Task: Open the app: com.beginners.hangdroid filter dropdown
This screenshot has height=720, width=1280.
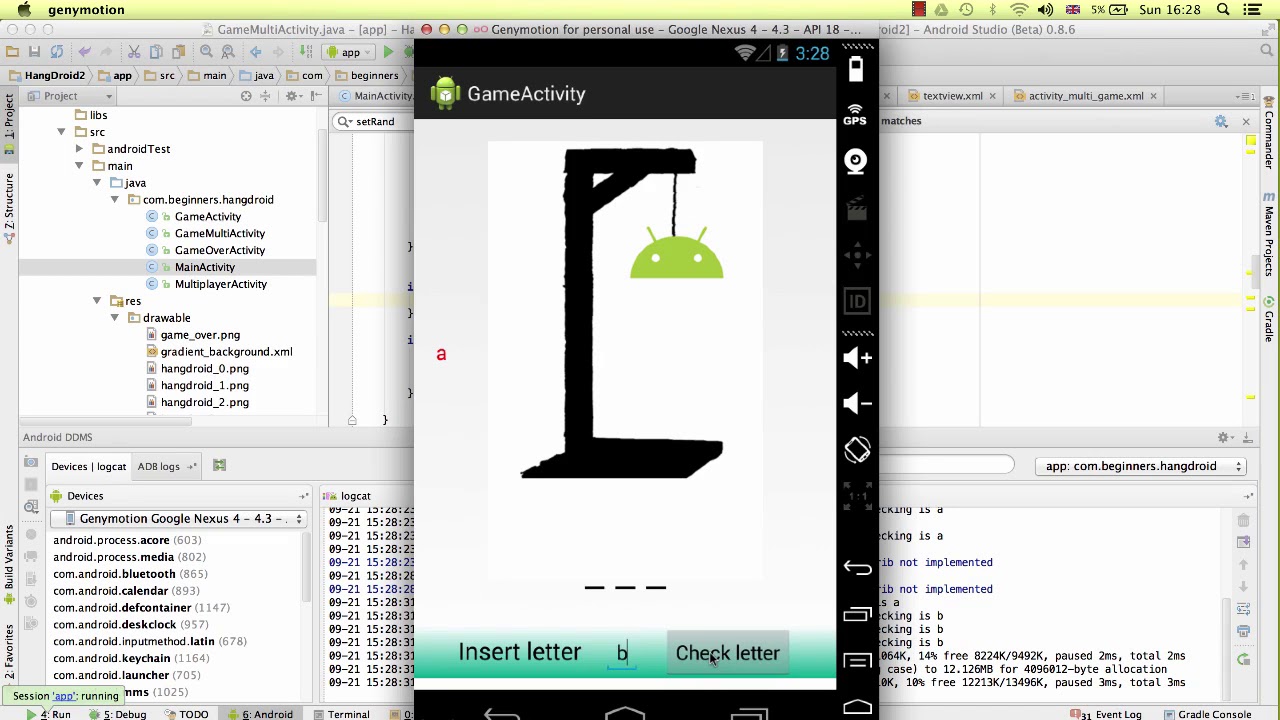Action: click(x=1139, y=466)
